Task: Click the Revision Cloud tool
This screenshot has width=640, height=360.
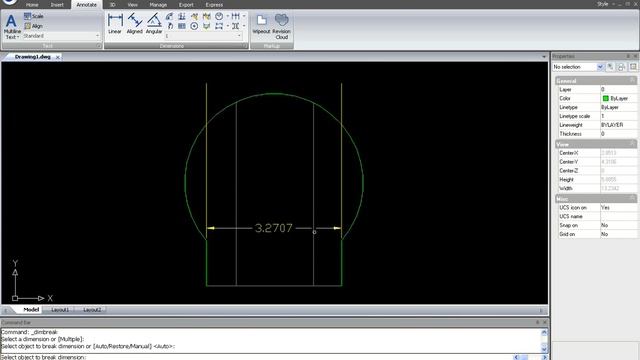Action: pos(282,26)
